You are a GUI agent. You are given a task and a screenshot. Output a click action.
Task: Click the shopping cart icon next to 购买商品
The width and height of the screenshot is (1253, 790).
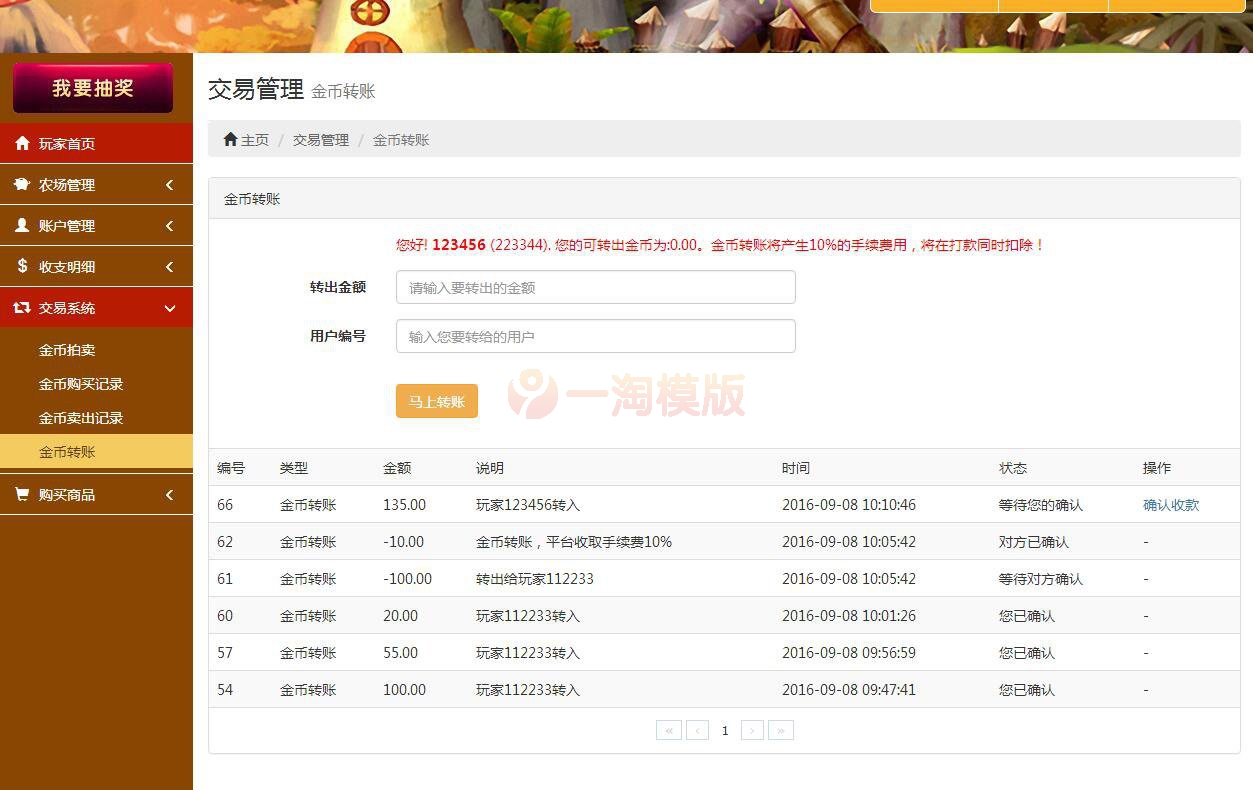click(x=22, y=494)
